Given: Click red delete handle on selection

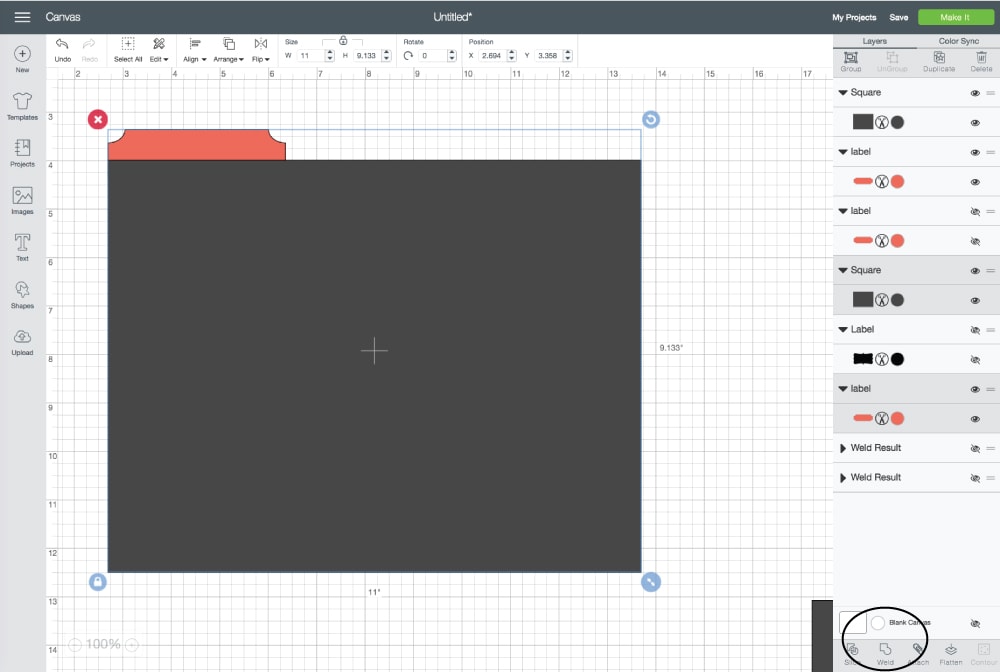Looking at the screenshot, I should point(97,120).
